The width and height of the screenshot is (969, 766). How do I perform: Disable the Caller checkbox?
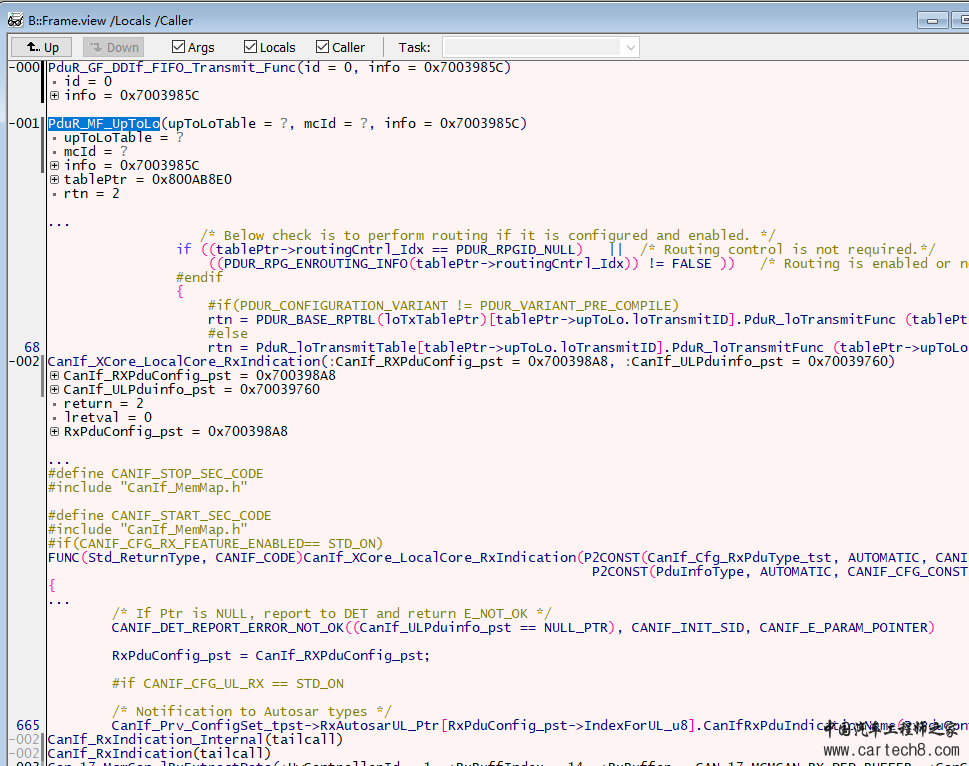click(323, 47)
